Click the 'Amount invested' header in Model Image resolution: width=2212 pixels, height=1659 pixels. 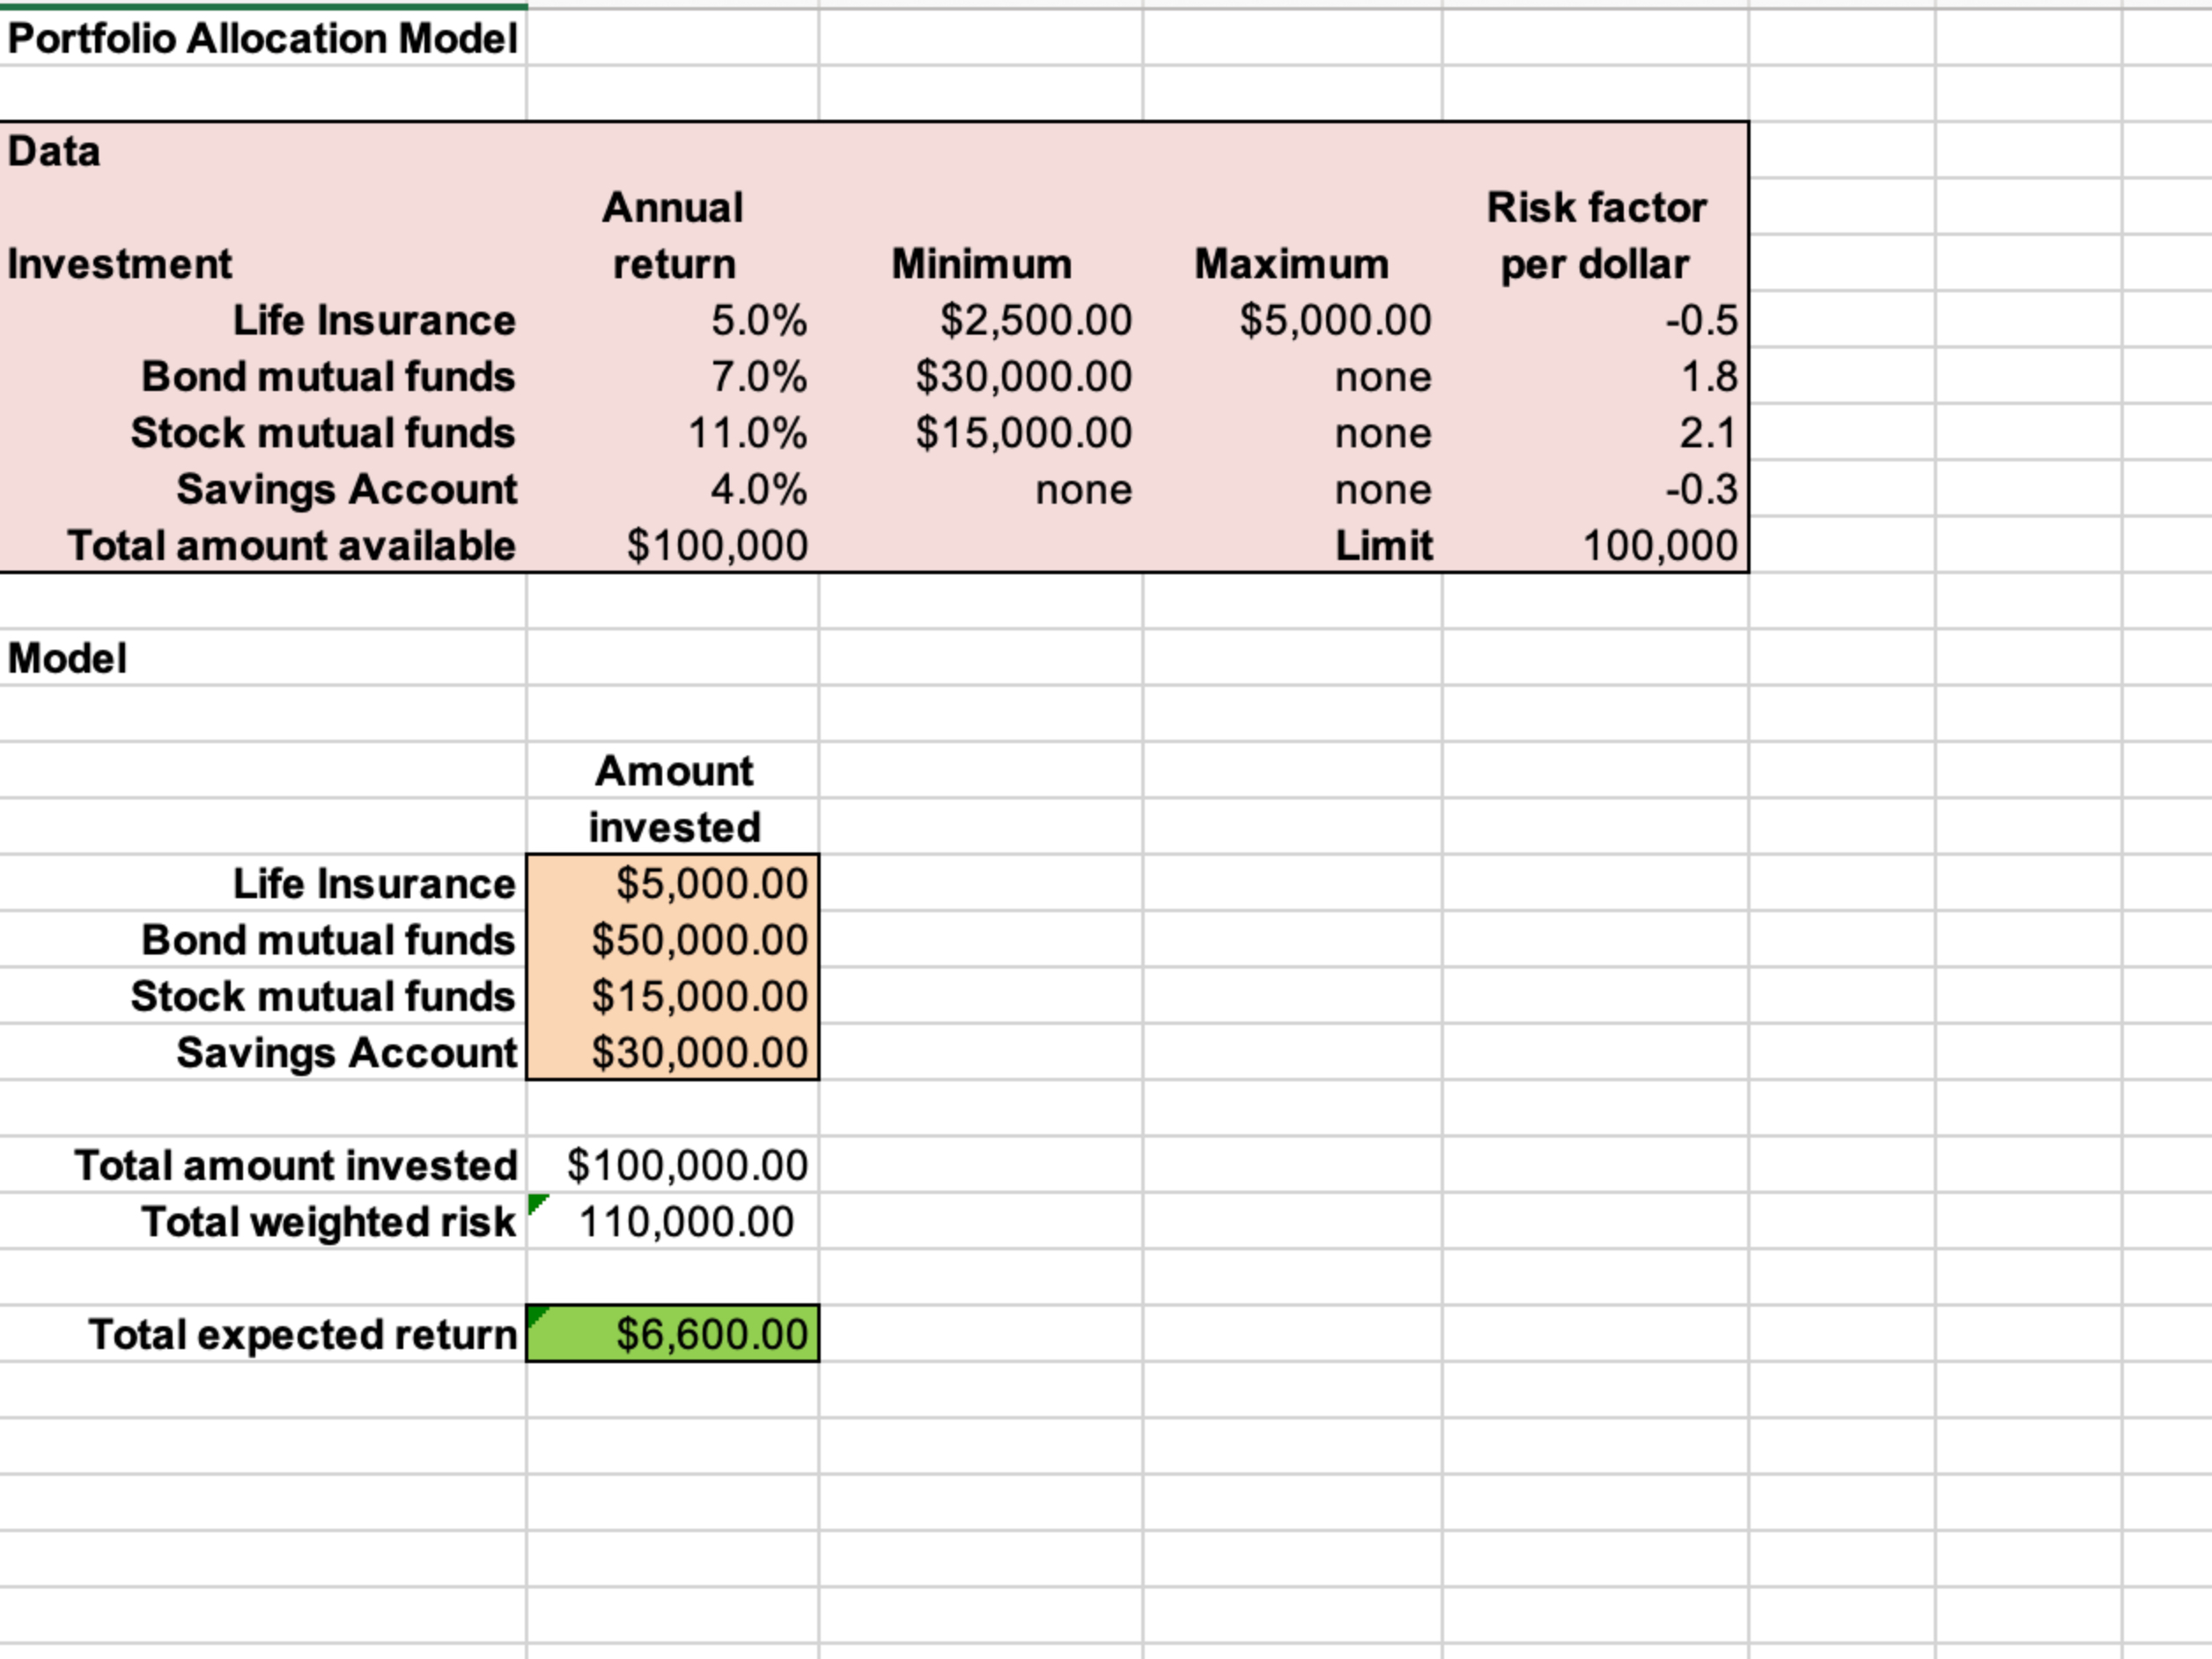click(x=673, y=799)
